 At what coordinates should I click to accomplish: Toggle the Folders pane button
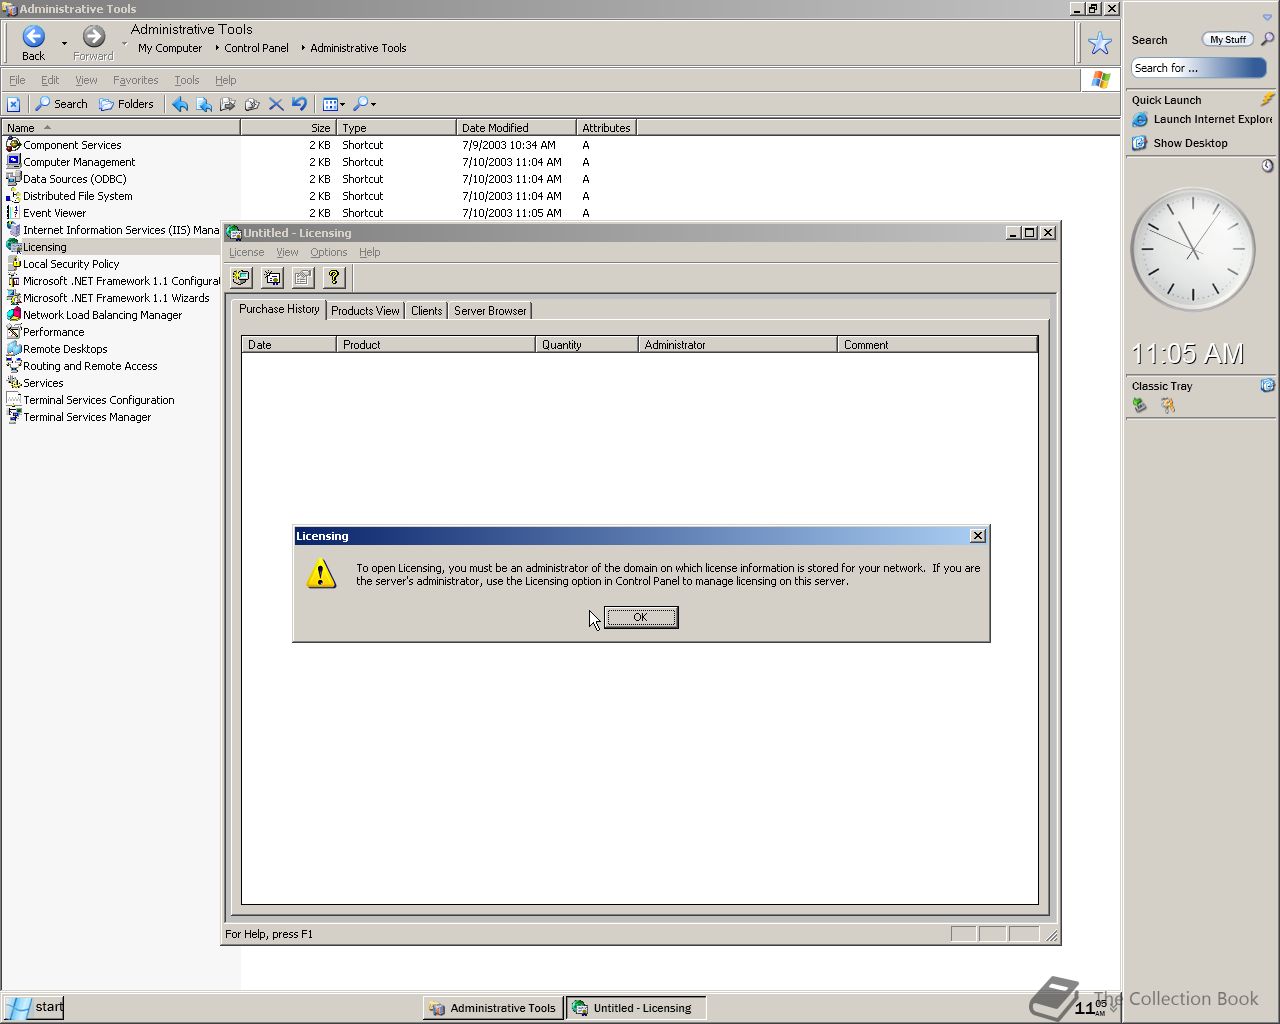pos(126,104)
